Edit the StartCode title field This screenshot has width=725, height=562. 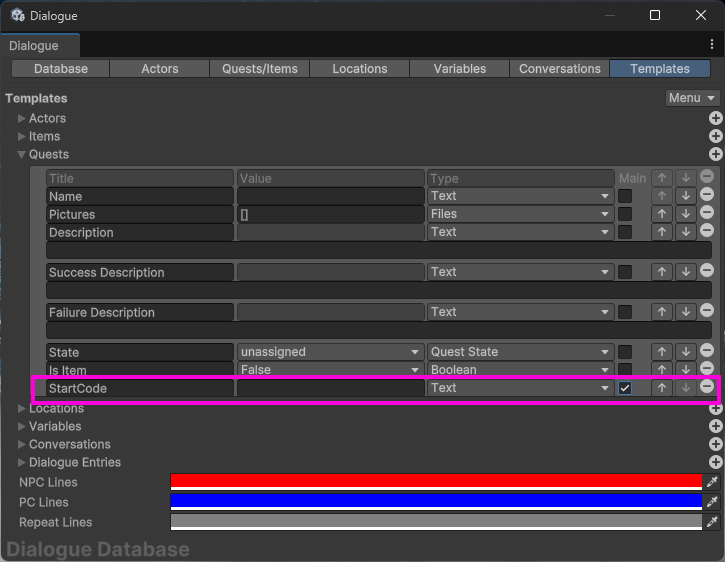[x=140, y=388]
